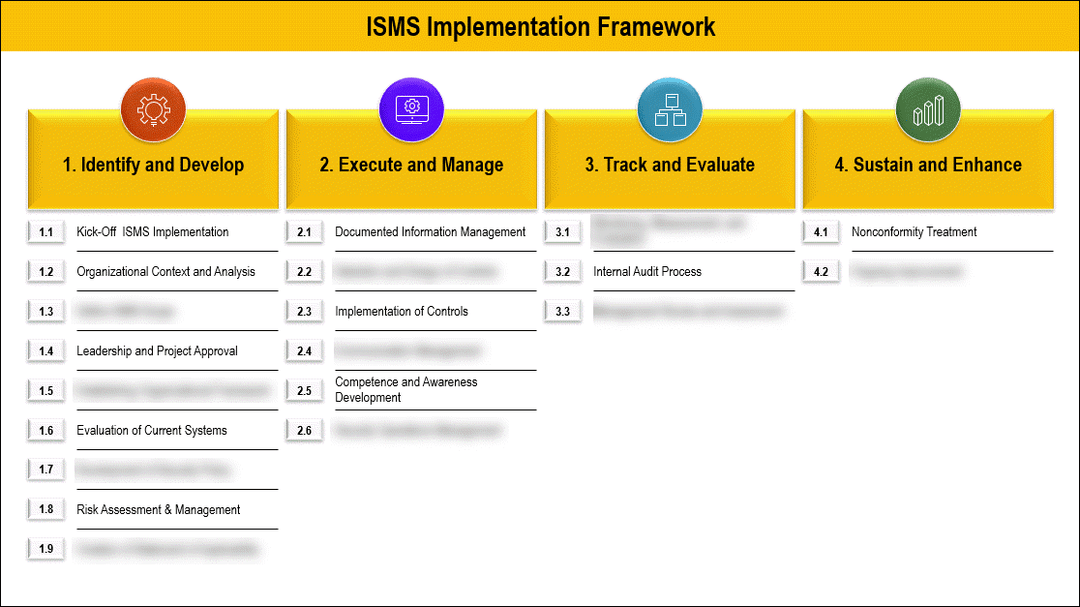Click the green bar chart icon

coord(928,110)
